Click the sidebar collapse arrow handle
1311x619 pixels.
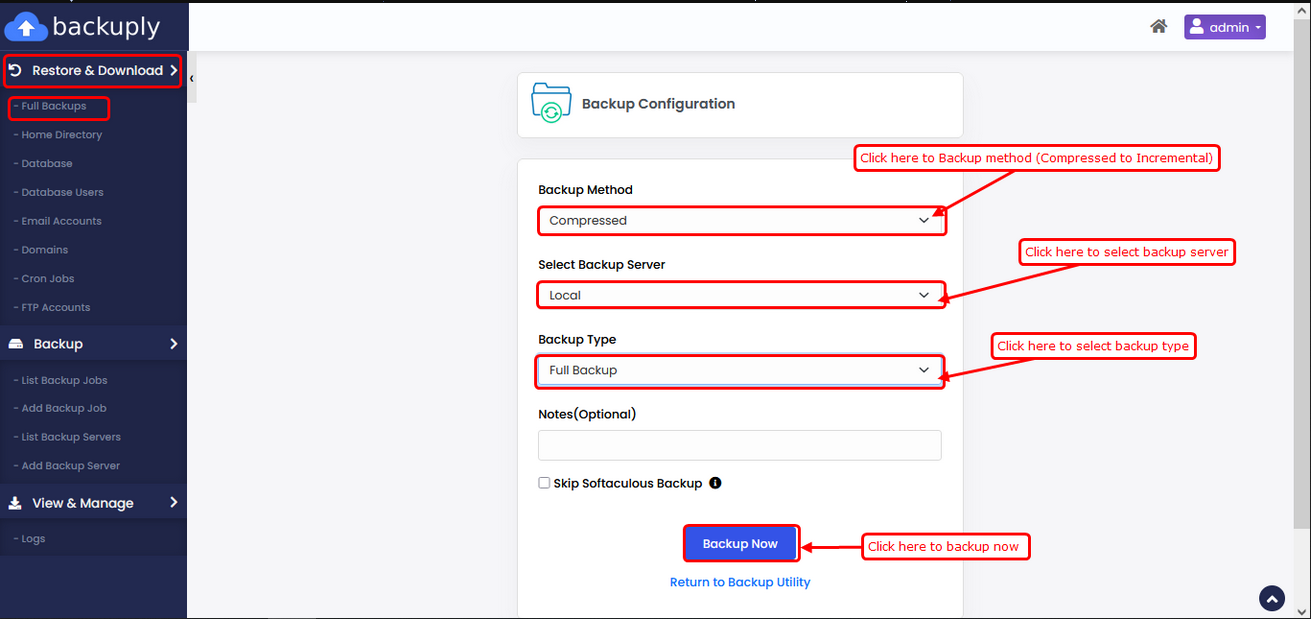[x=191, y=78]
